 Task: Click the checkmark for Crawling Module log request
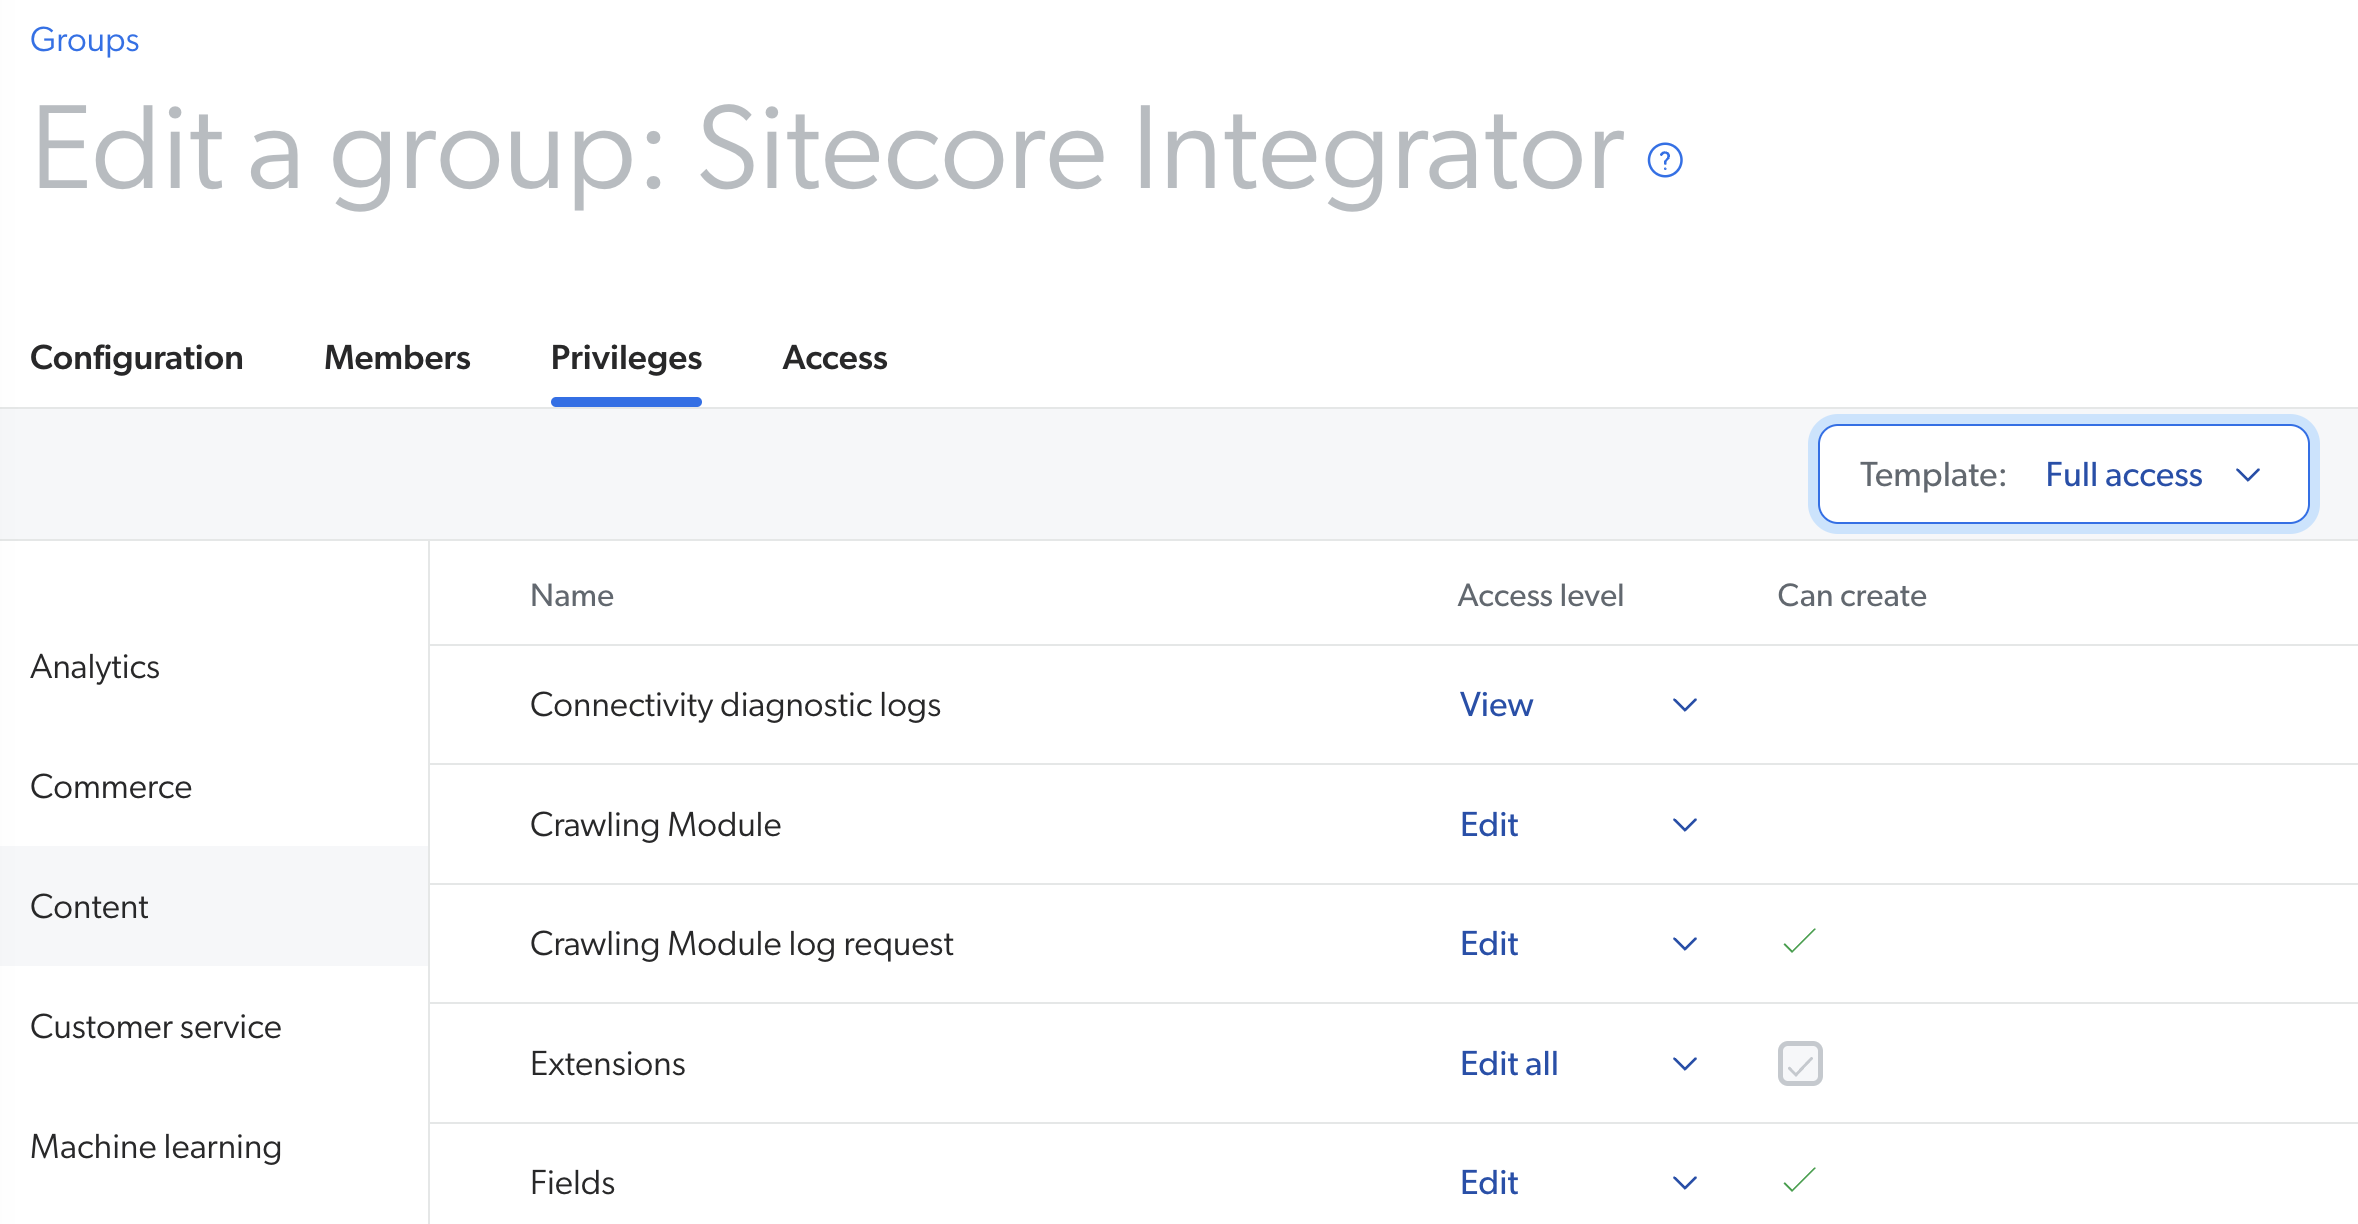(x=1798, y=940)
